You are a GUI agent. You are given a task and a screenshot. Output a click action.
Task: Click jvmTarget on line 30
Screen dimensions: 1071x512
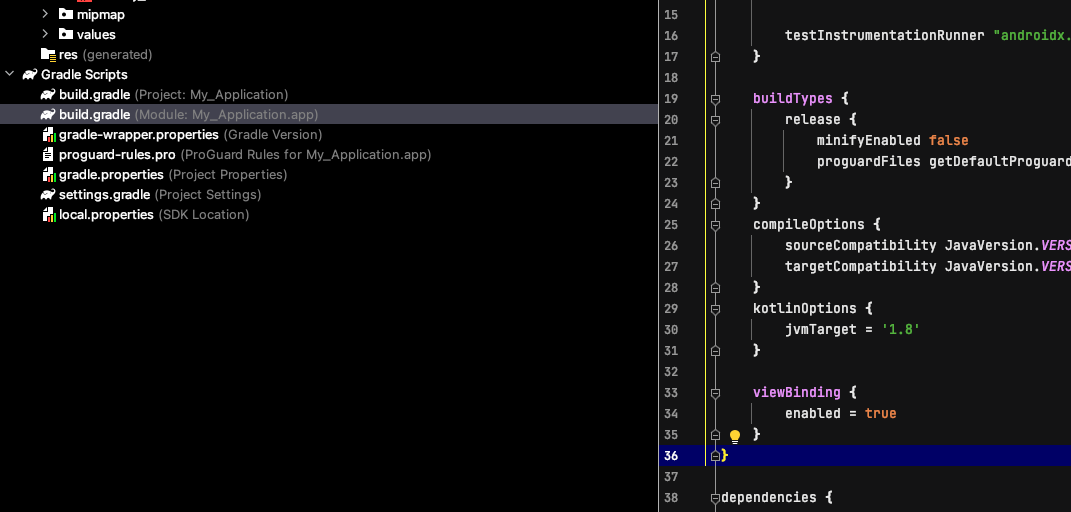[820, 330]
